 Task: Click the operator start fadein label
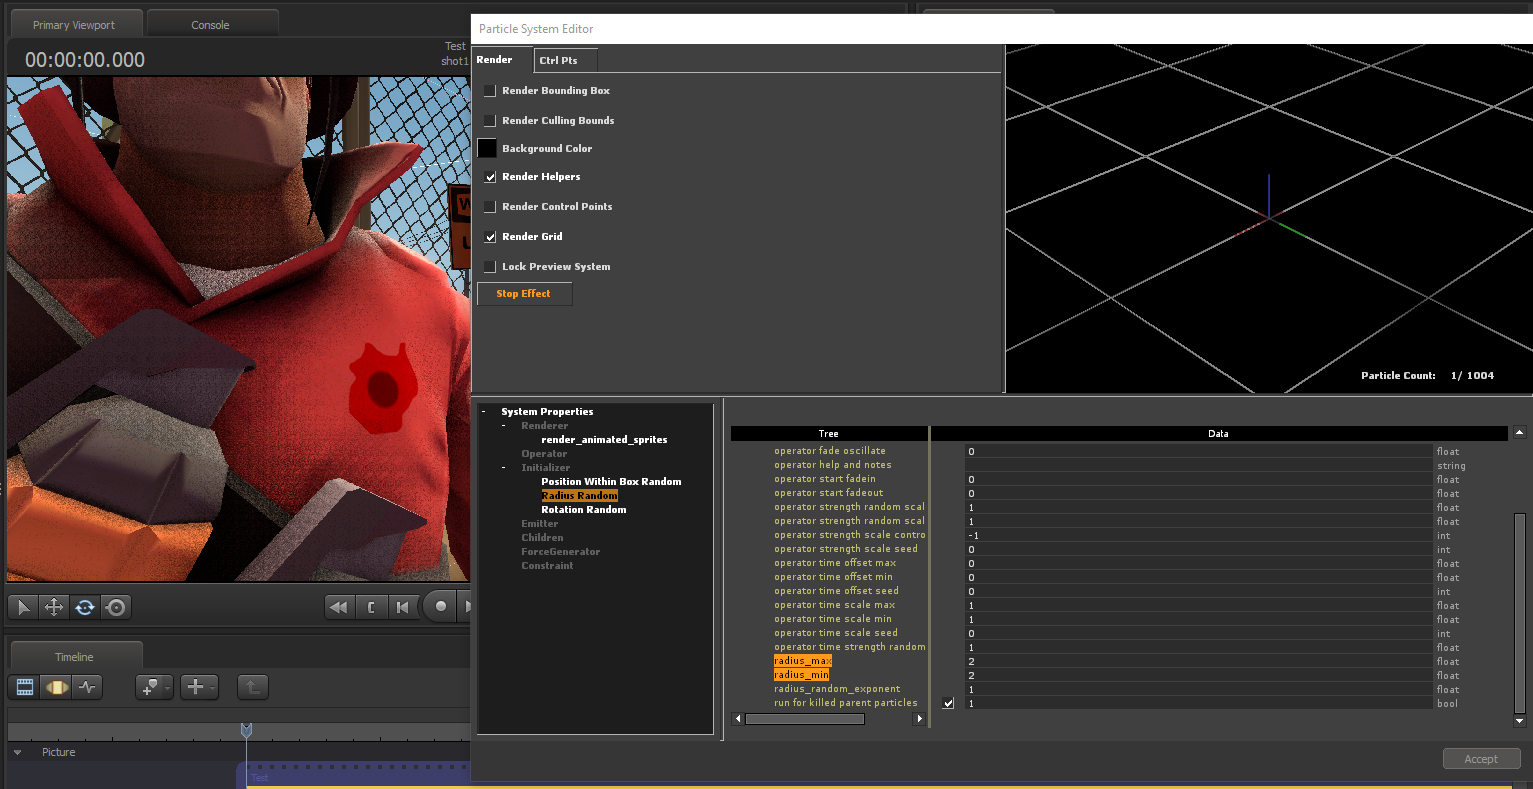[x=825, y=479]
